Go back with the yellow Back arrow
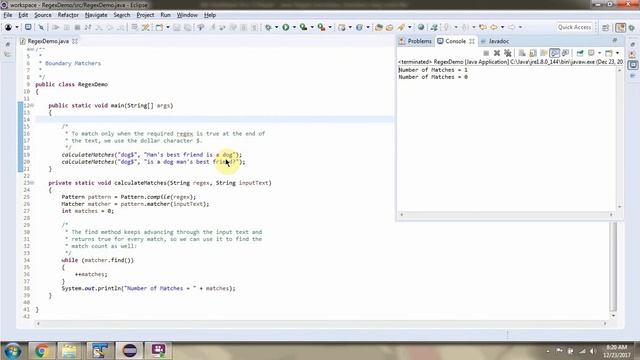 pyautogui.click(x=494, y=27)
